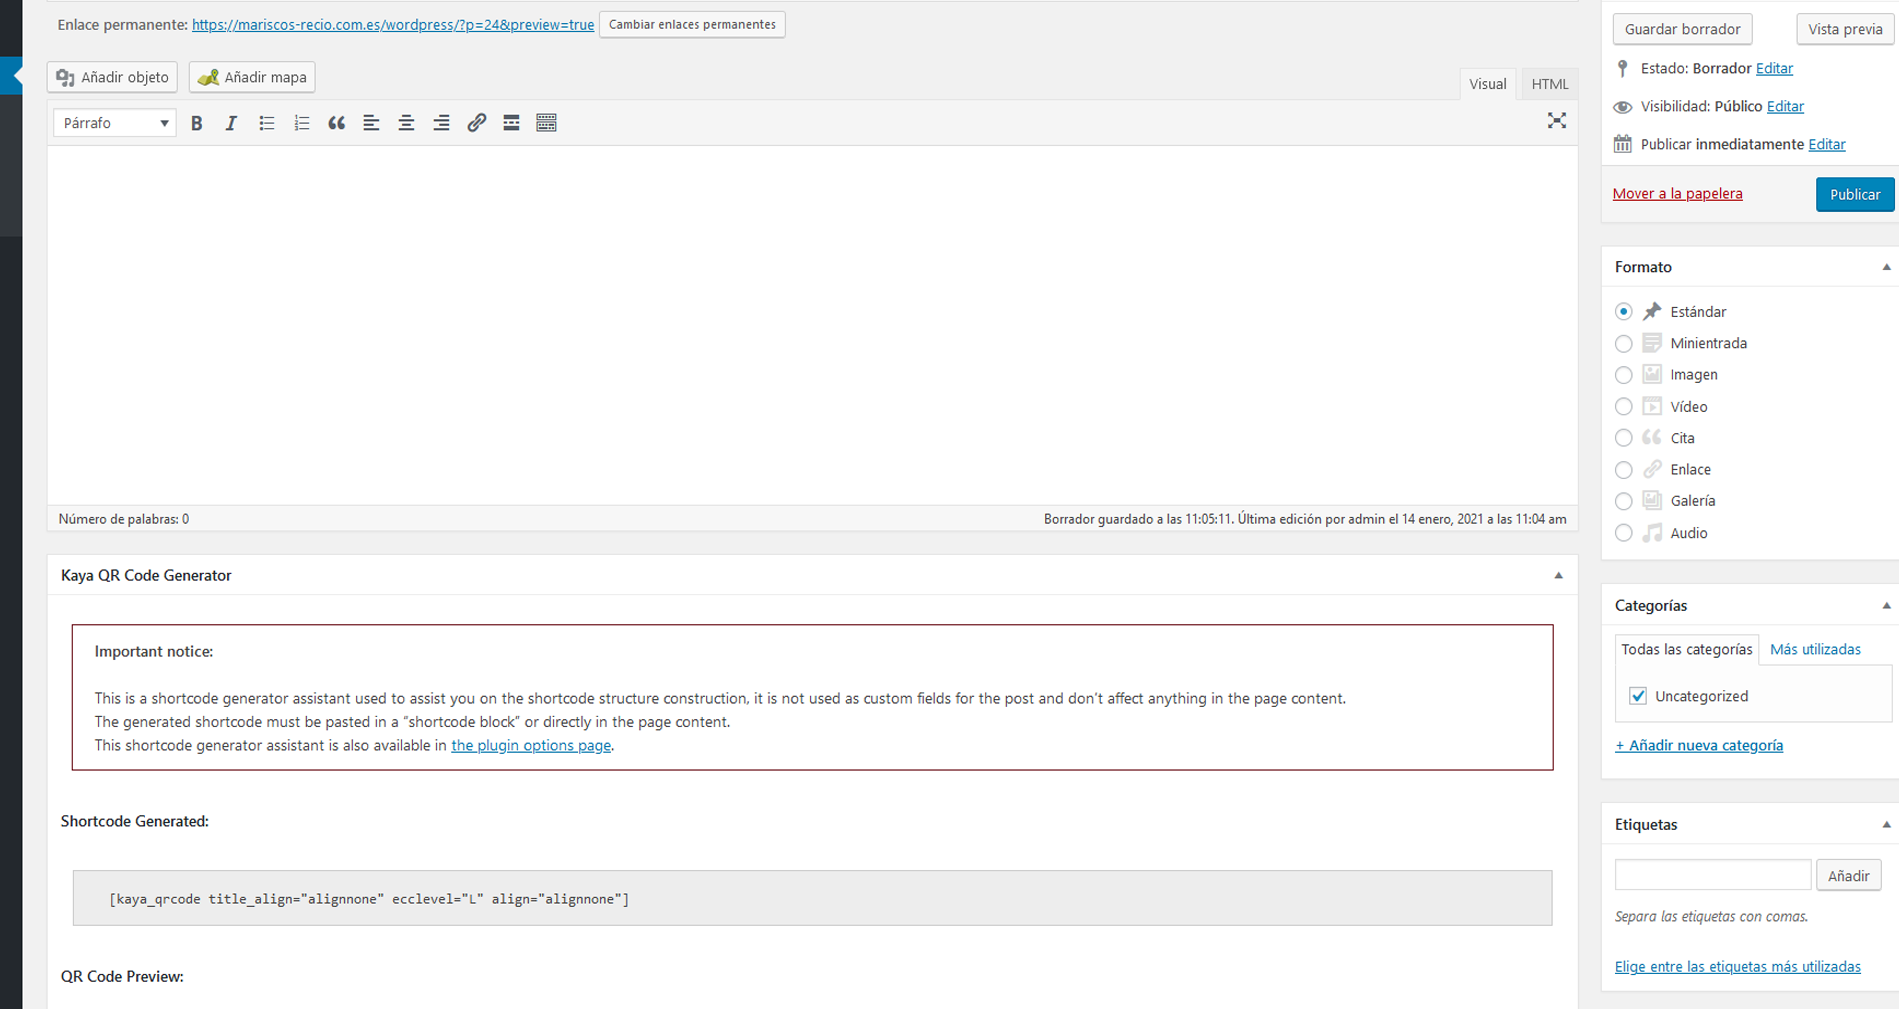Insert or edit link icon
Screen dimensions: 1899x1009
point(476,123)
